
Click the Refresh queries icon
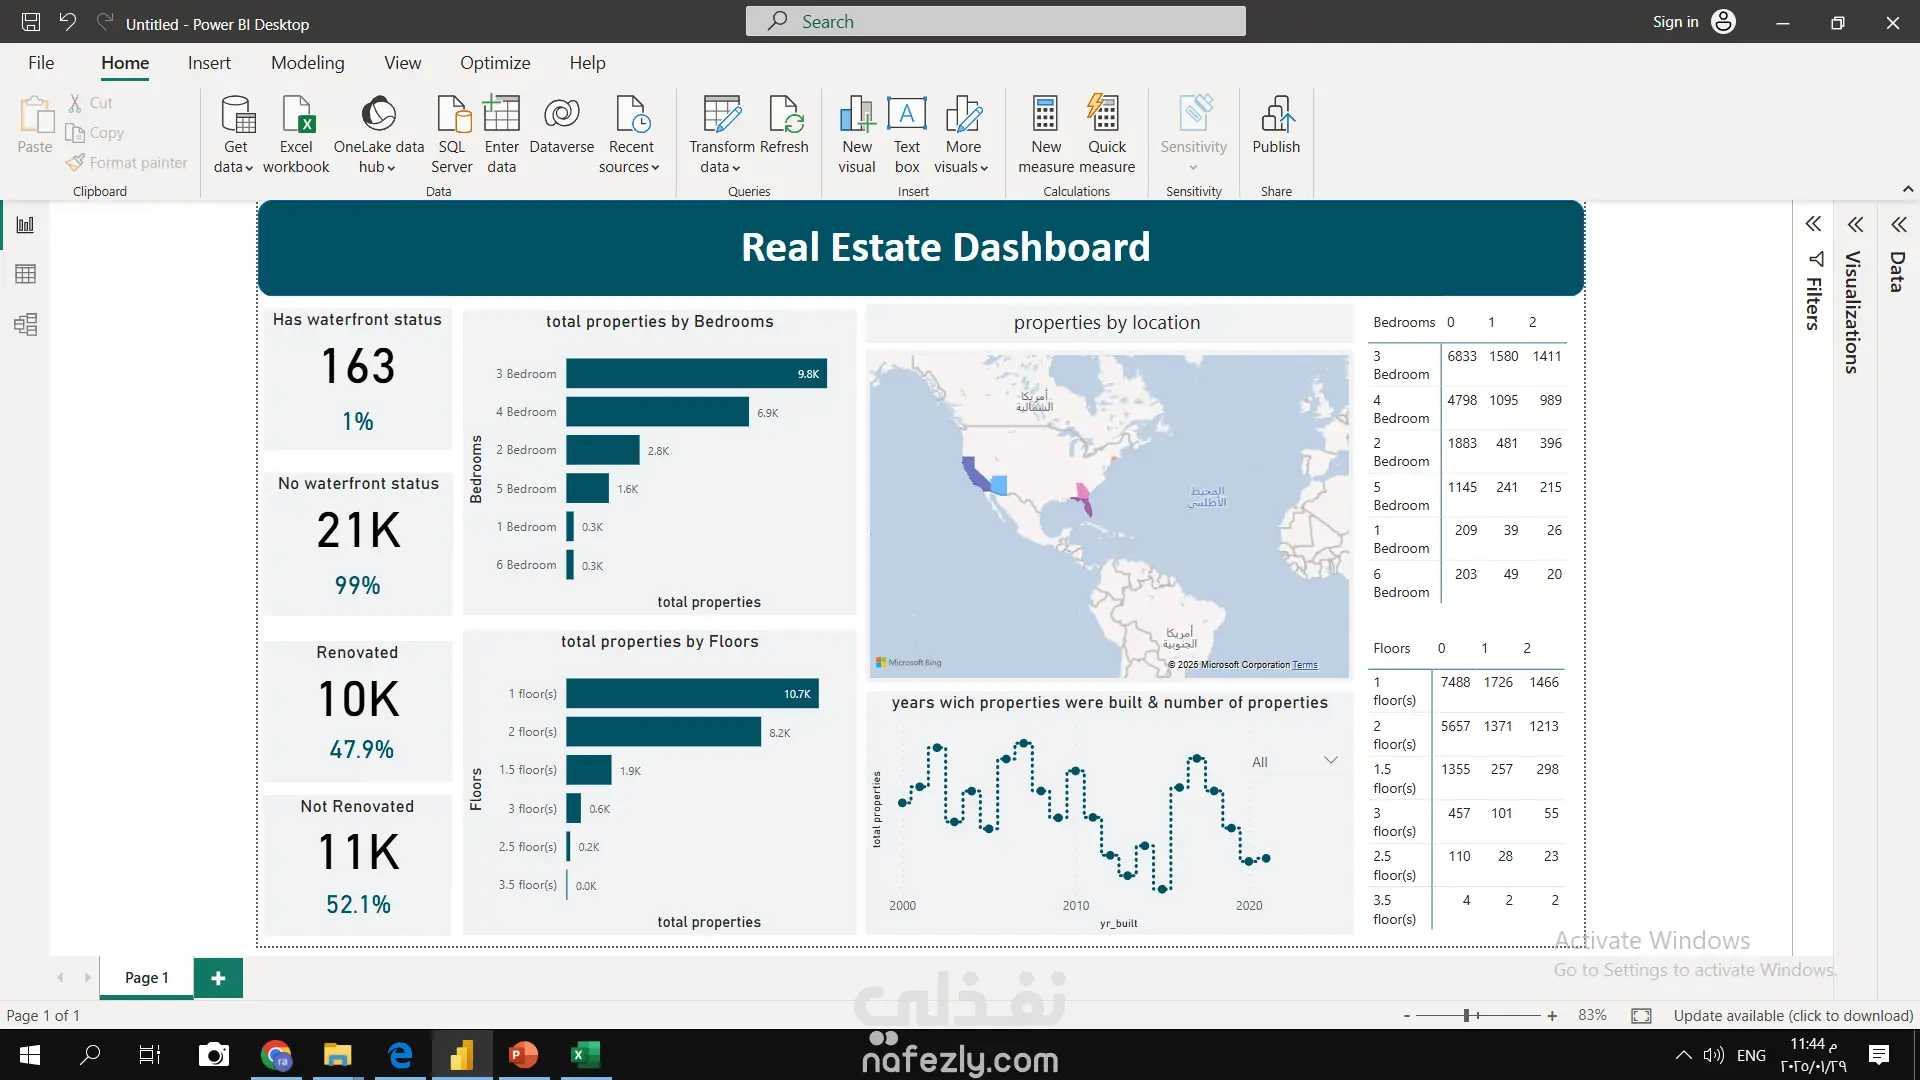point(785,116)
